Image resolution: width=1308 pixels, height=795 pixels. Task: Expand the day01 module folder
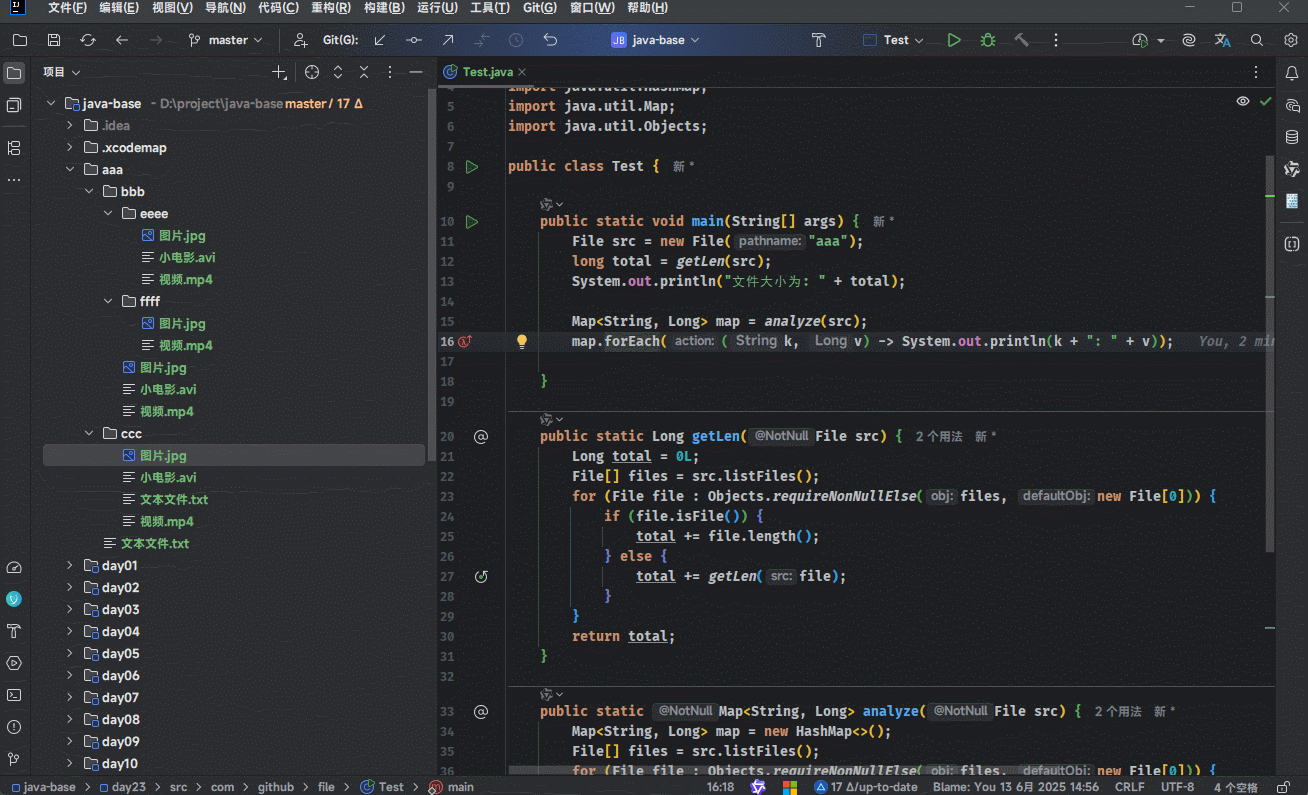[x=70, y=565]
